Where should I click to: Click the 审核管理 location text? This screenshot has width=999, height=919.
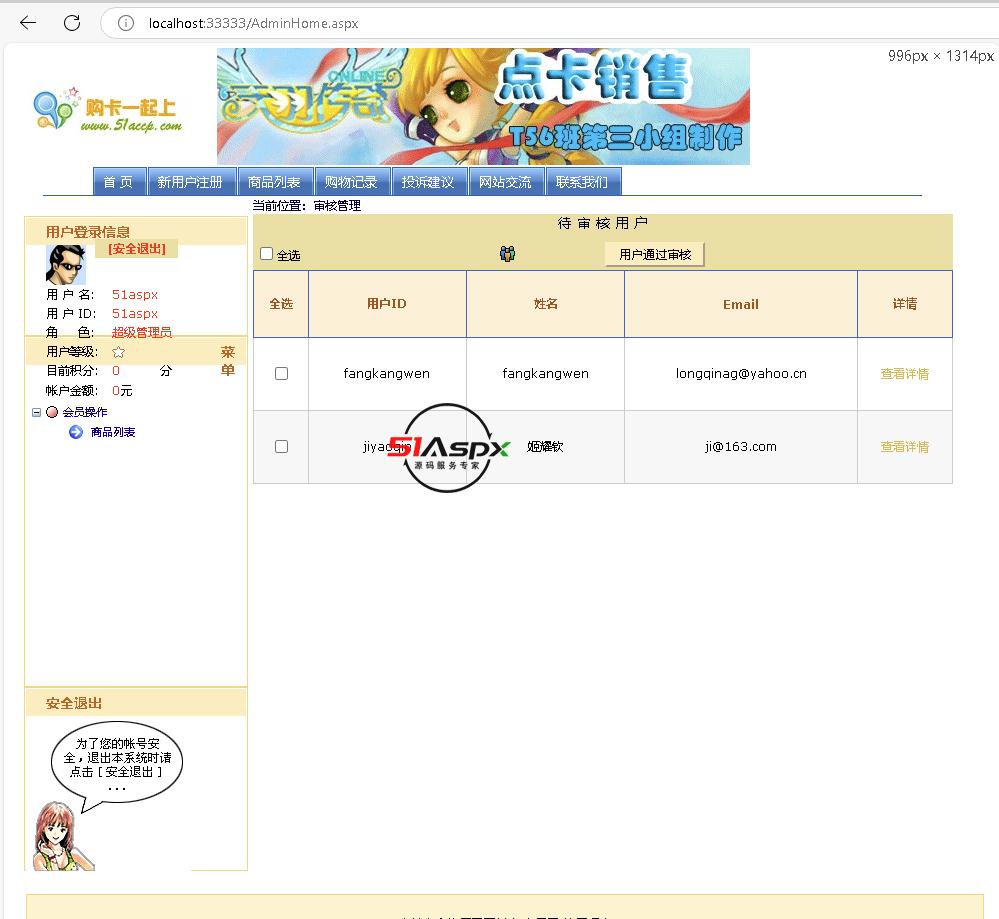(337, 206)
